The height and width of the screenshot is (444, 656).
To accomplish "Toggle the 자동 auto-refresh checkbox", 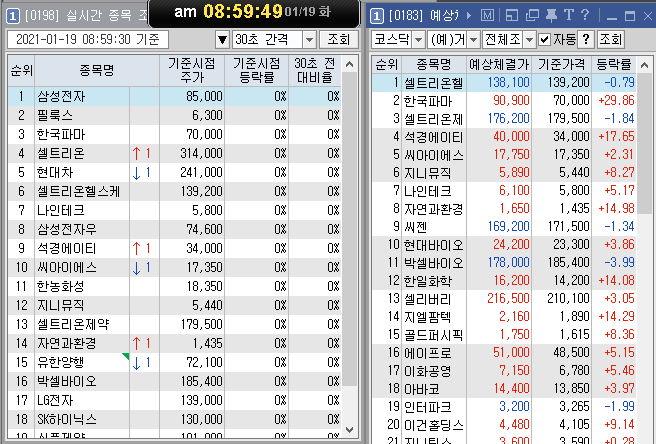I will point(544,40).
